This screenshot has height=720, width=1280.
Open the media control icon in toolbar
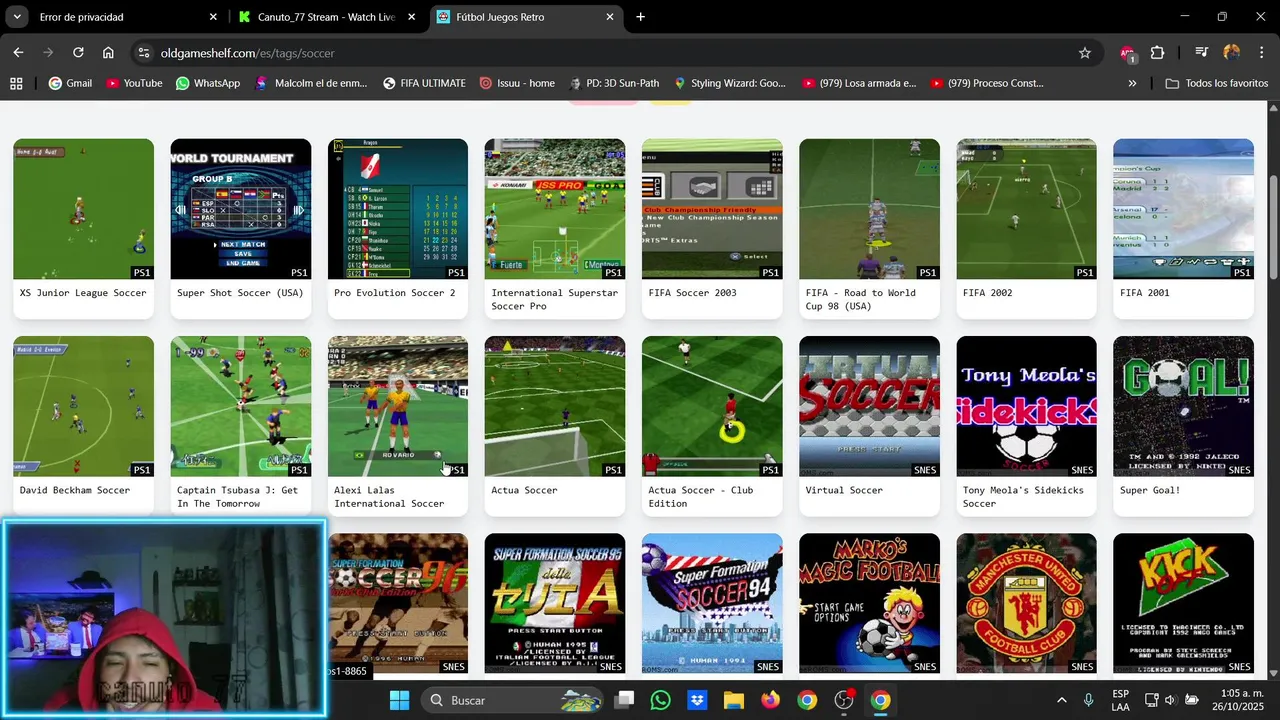point(1202,53)
